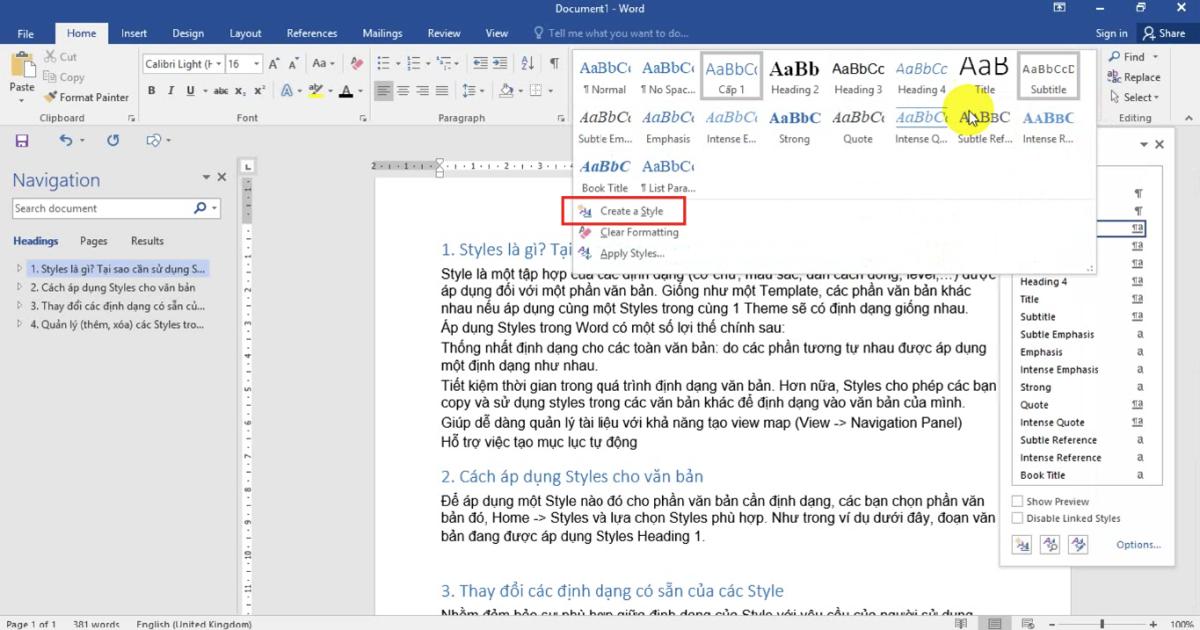1200x630 pixels.
Task: Open the Text Highlight Color dropdown
Action: (330, 90)
